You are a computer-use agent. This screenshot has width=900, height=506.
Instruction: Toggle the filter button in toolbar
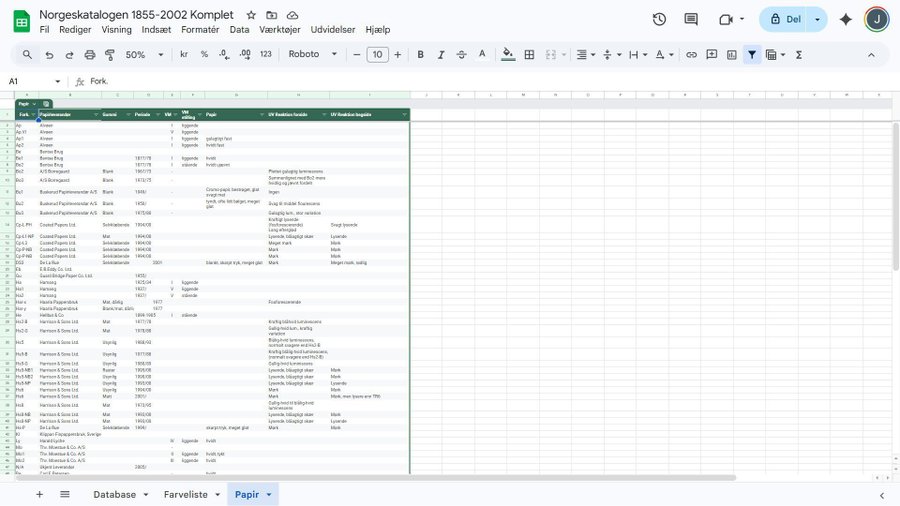751,55
